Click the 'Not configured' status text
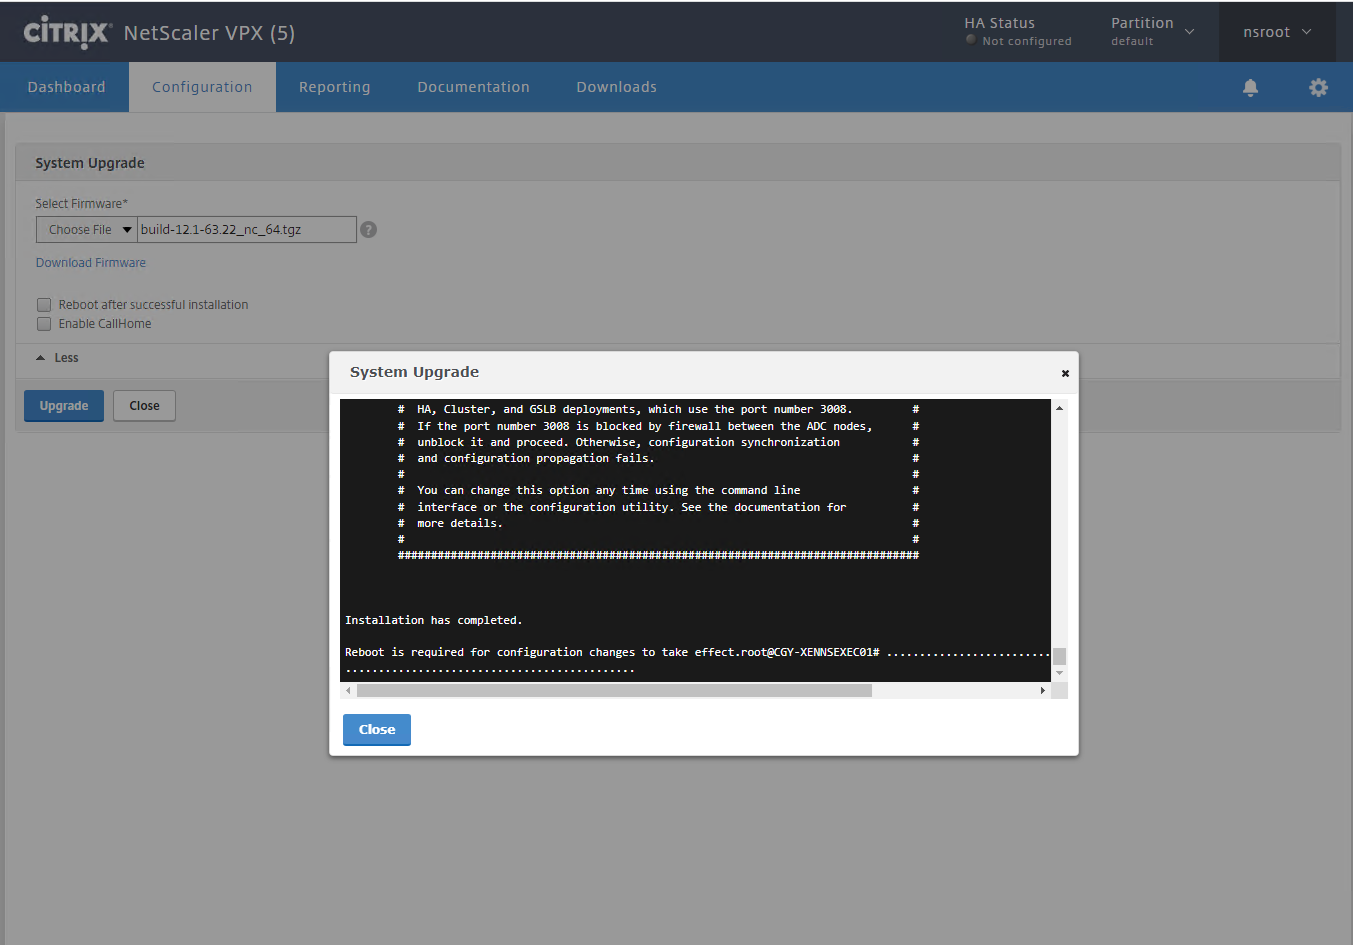This screenshot has height=945, width=1353. pyautogui.click(x=1027, y=41)
